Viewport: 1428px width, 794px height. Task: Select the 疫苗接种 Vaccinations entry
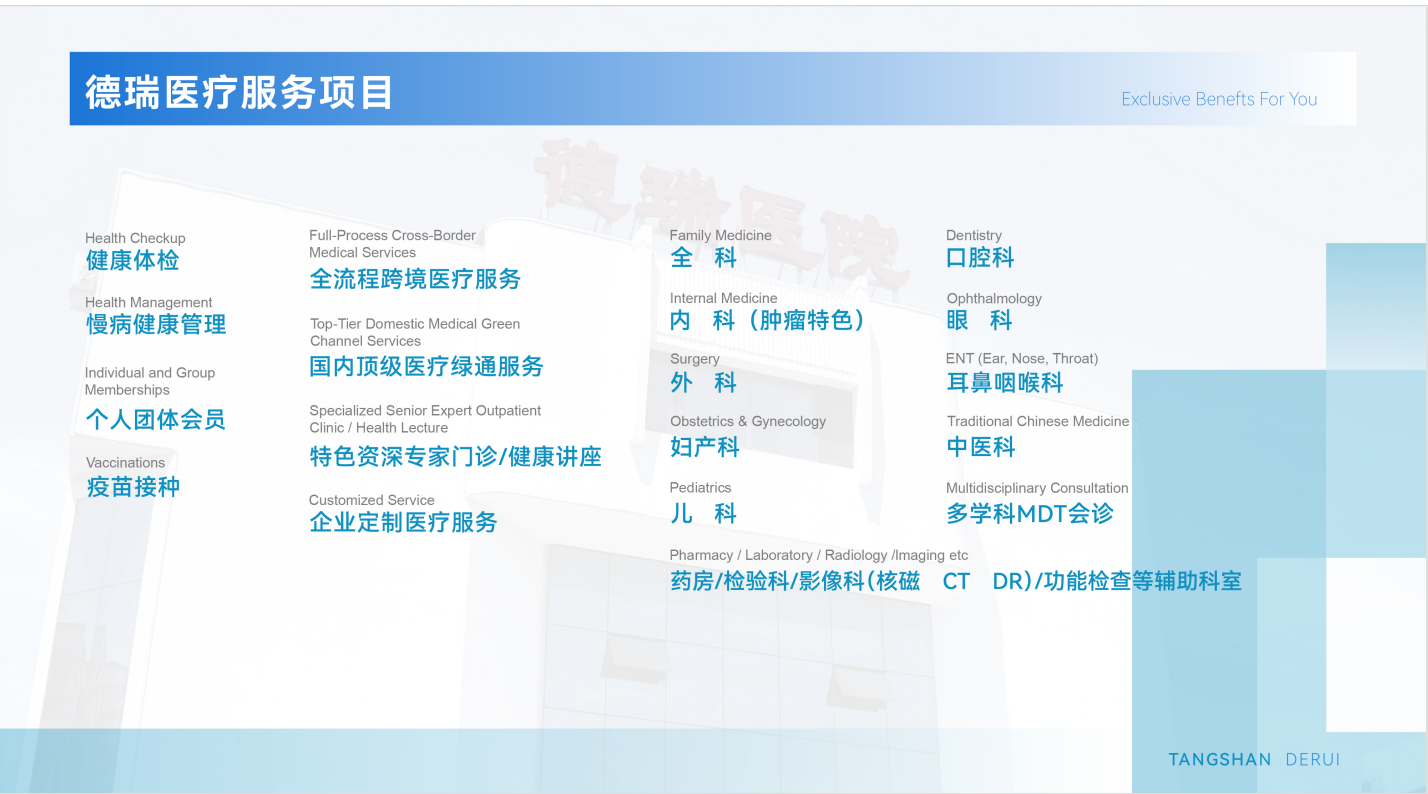click(133, 487)
